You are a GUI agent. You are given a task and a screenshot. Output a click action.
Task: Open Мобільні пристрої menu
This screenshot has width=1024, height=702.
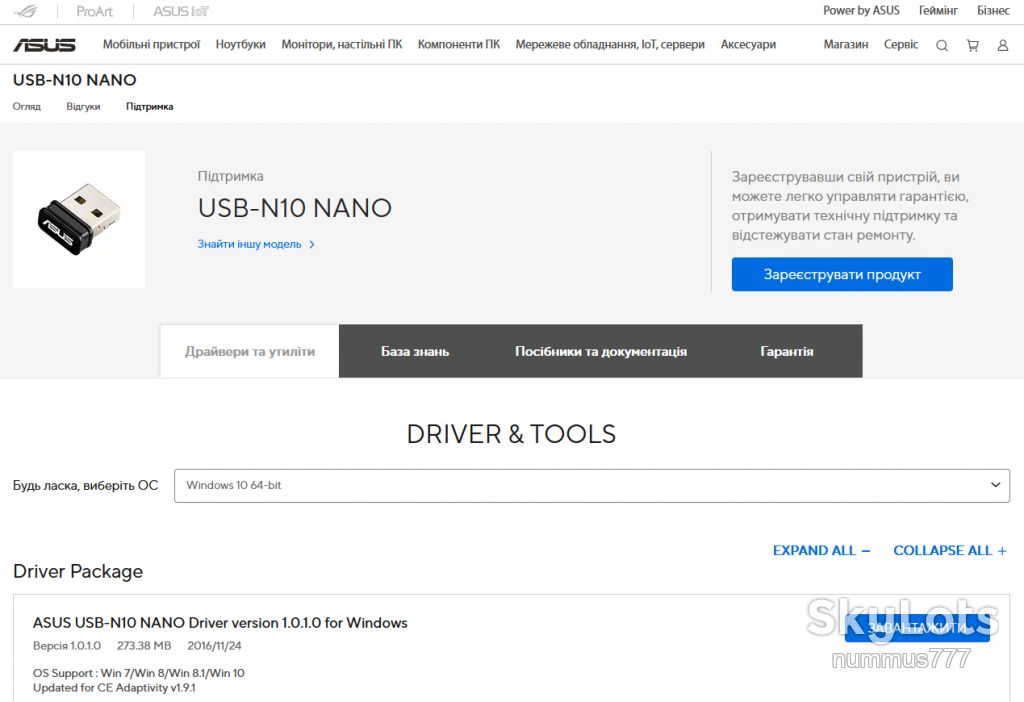pos(152,44)
